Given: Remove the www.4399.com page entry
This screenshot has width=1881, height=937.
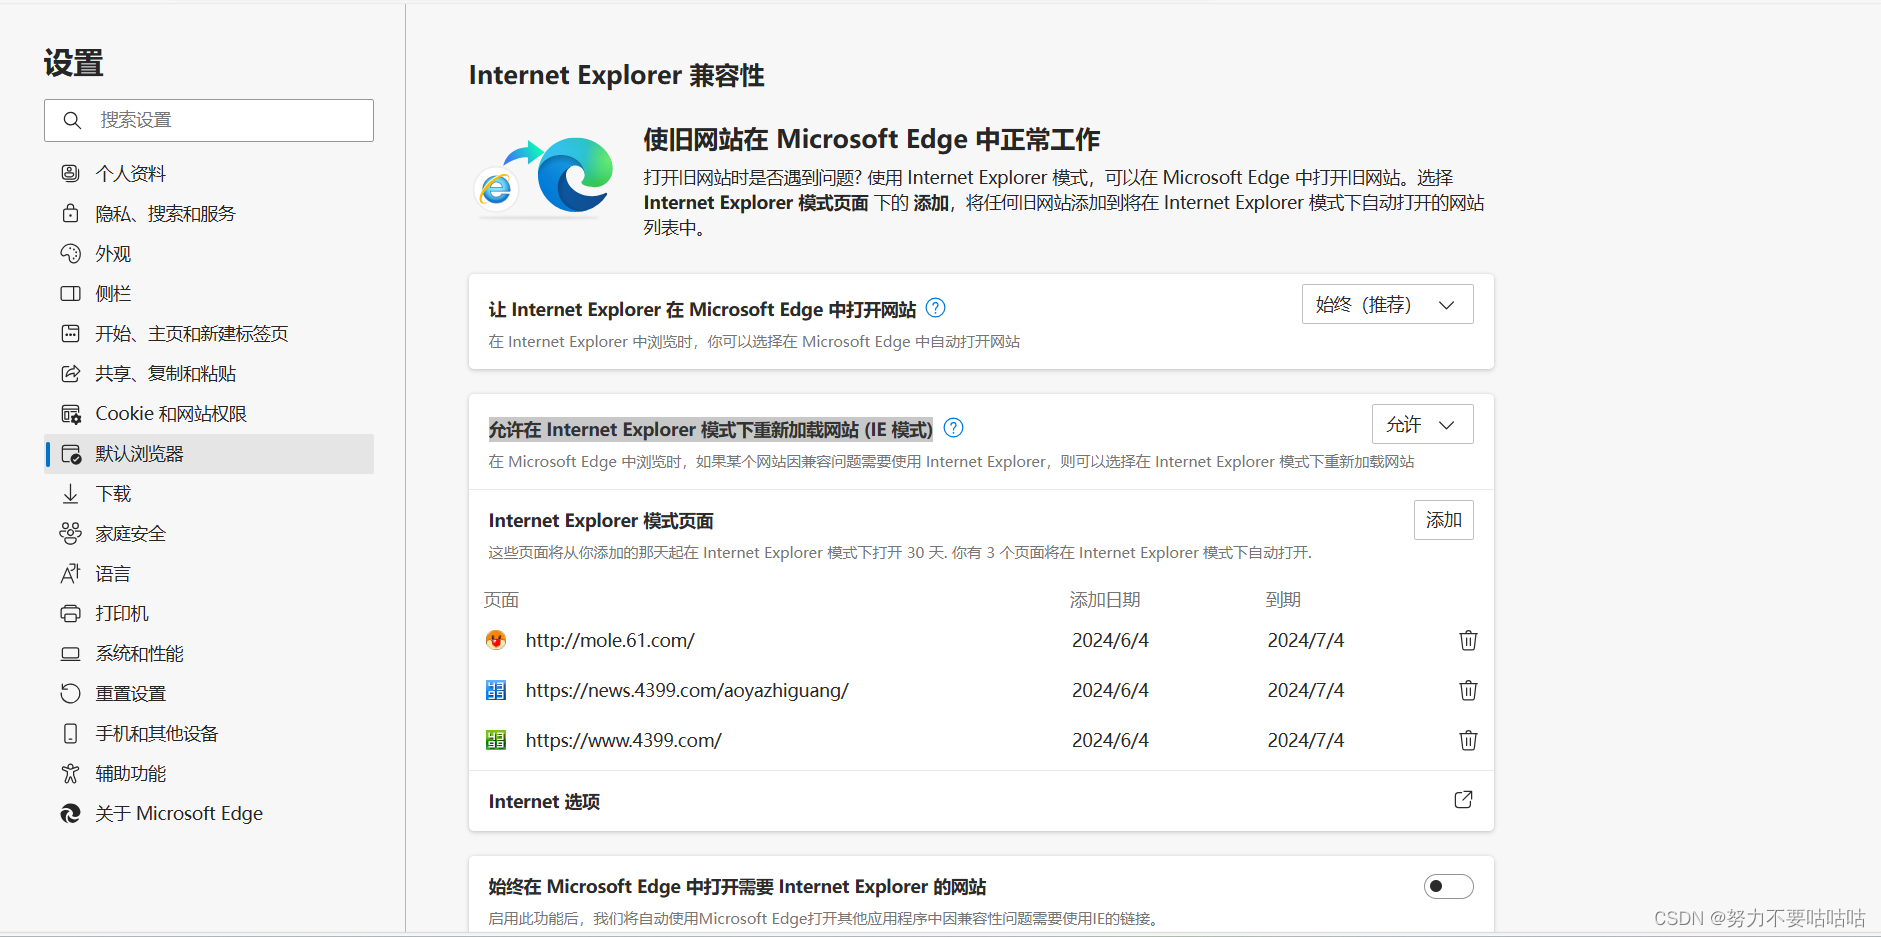Looking at the screenshot, I should (1467, 740).
